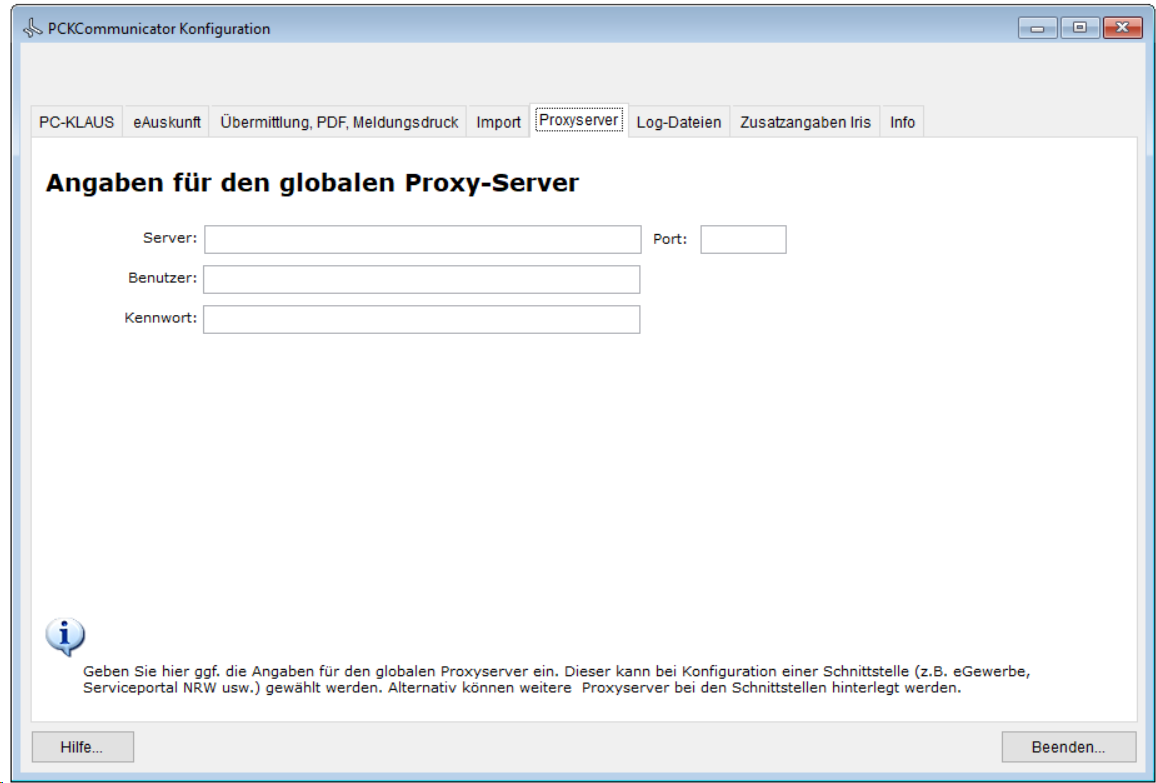Minimize the configuration window
The image size is (1156, 783).
tap(1038, 28)
